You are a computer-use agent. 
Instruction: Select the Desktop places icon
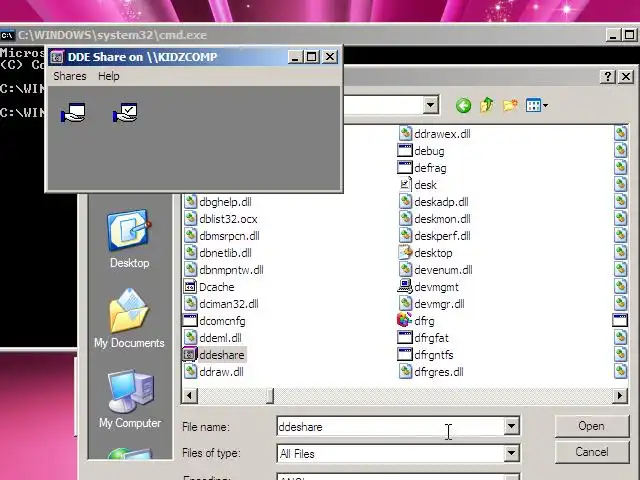click(129, 239)
